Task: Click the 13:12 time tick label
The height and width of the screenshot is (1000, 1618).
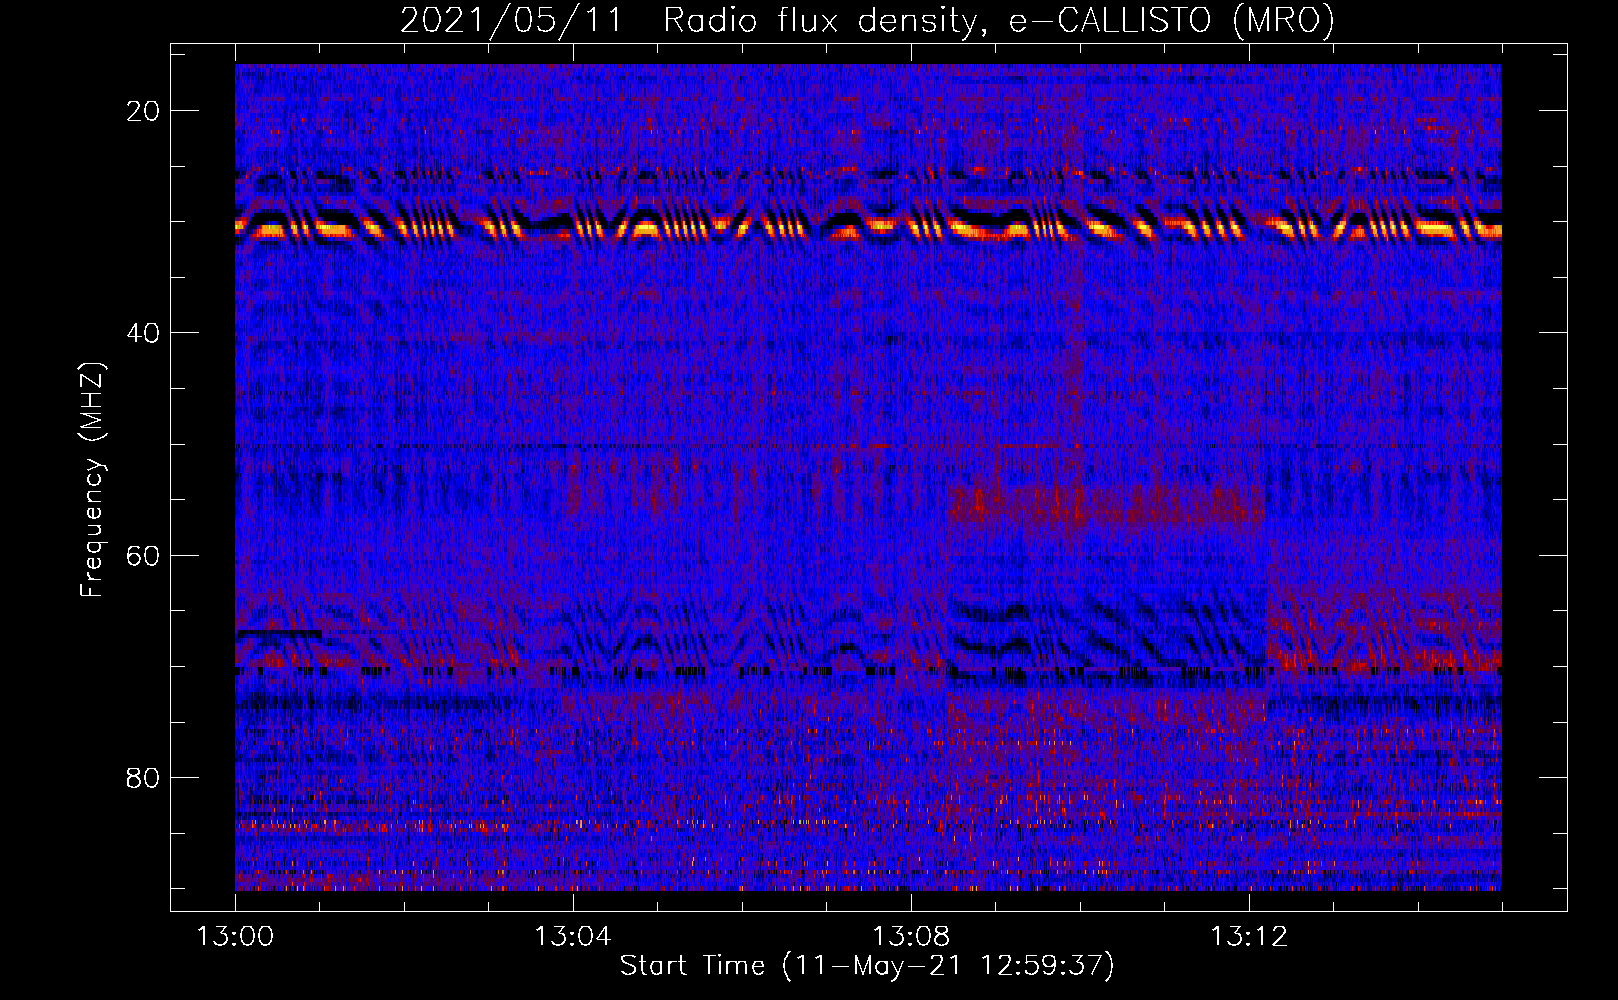Action: [x=1249, y=937]
